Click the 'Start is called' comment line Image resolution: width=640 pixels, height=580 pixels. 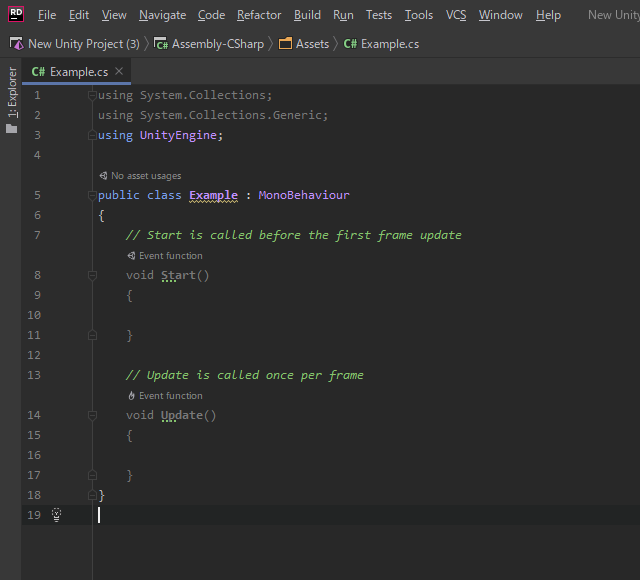coord(293,235)
